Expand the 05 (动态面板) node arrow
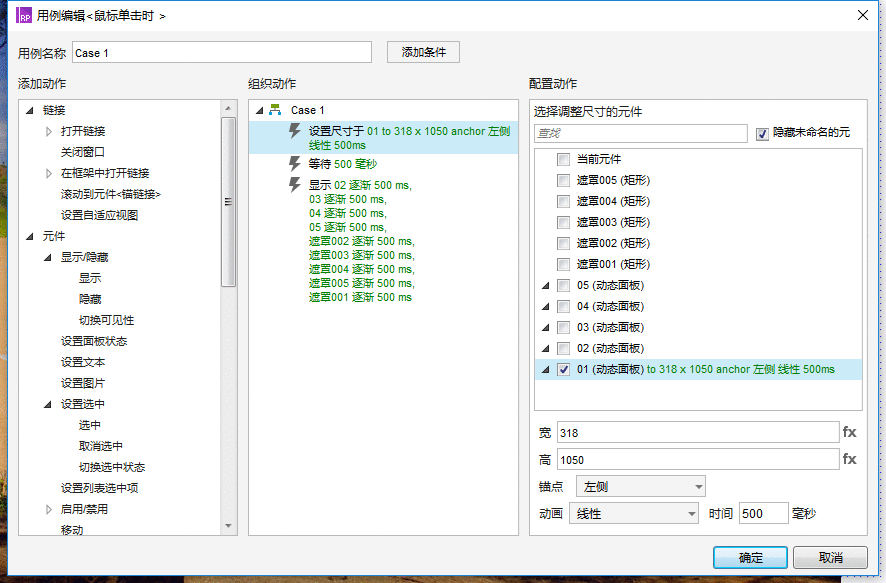This screenshot has width=886, height=583. coord(545,285)
